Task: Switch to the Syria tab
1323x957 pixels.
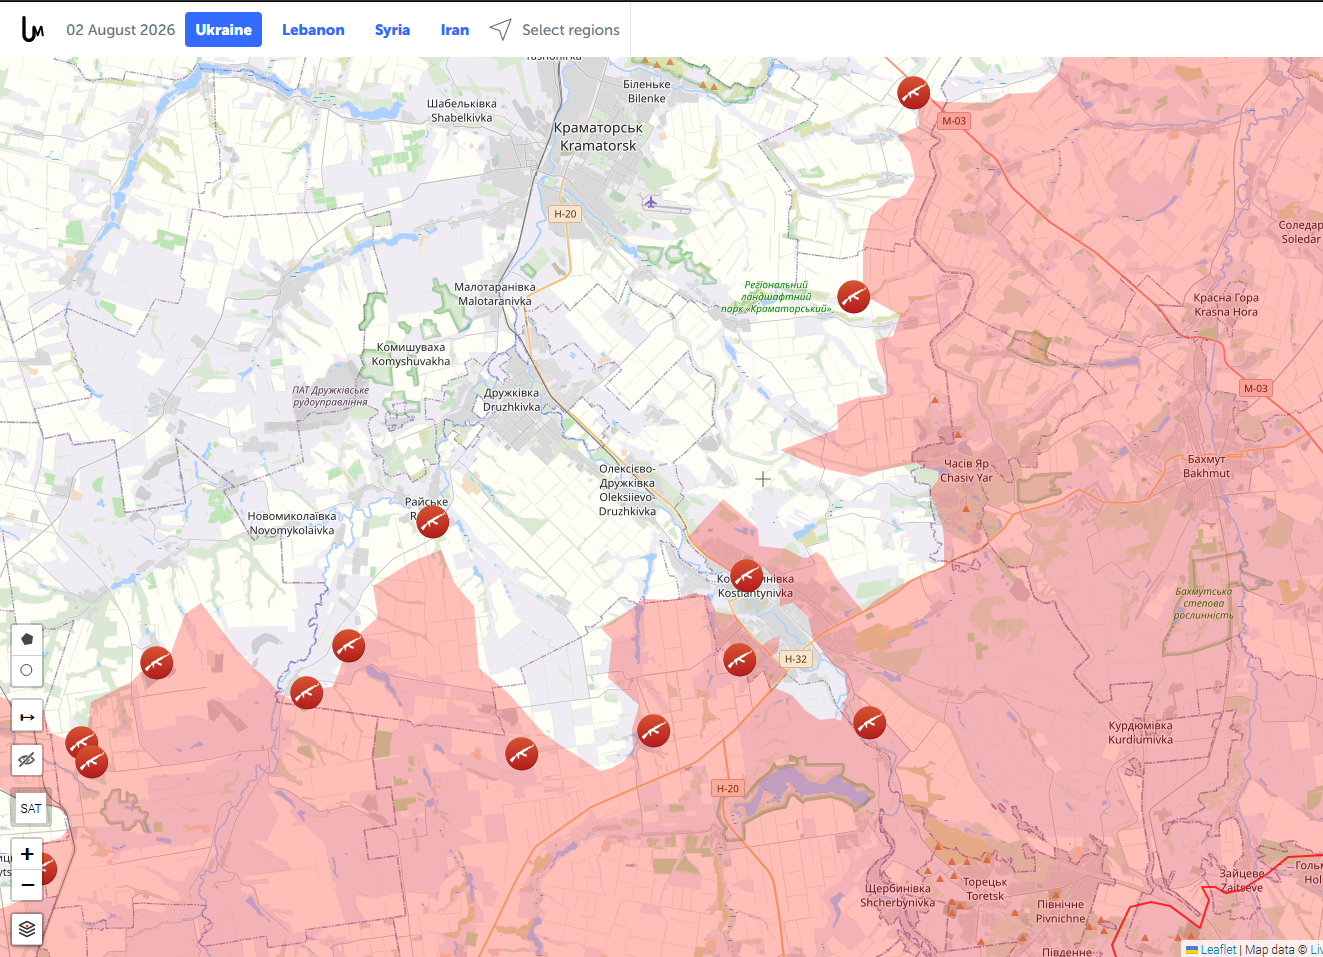Action: click(x=392, y=30)
